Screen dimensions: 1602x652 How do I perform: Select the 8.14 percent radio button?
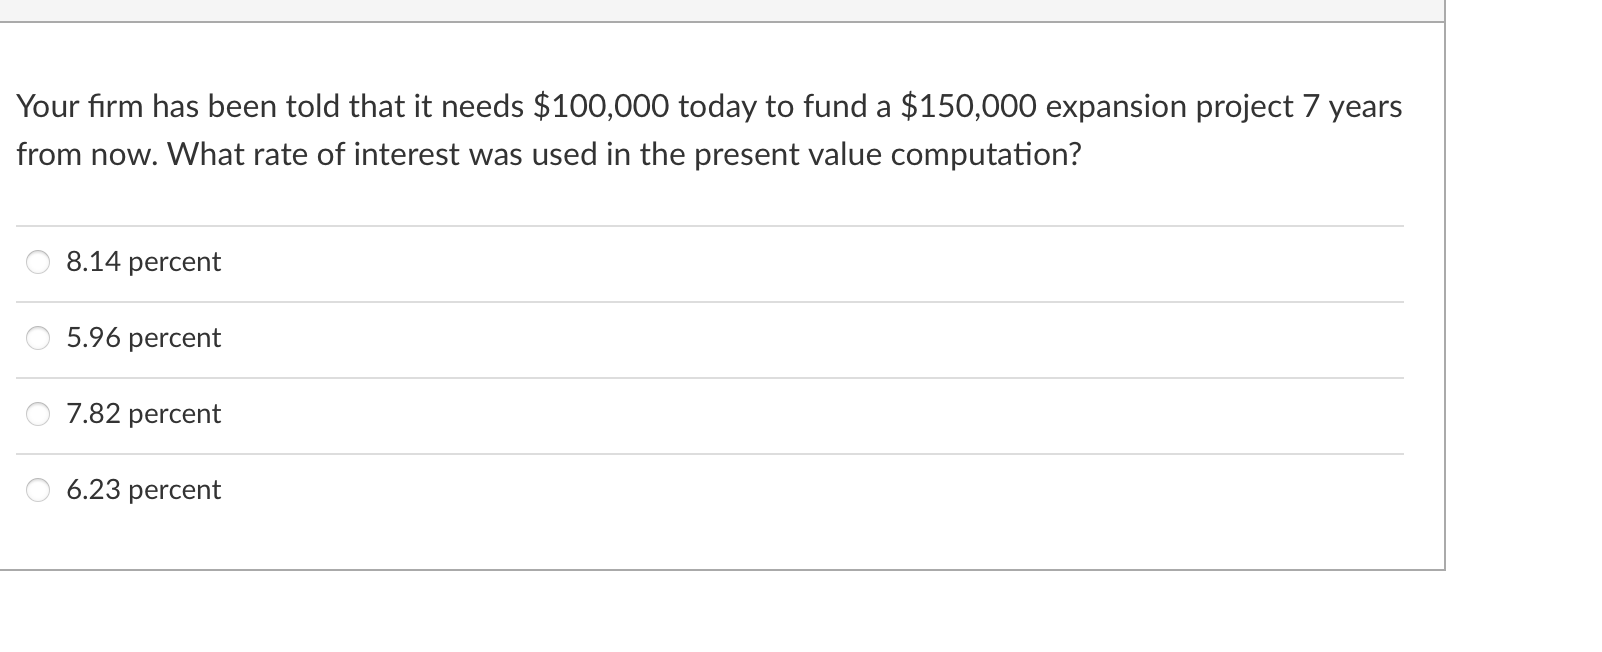pos(38,263)
